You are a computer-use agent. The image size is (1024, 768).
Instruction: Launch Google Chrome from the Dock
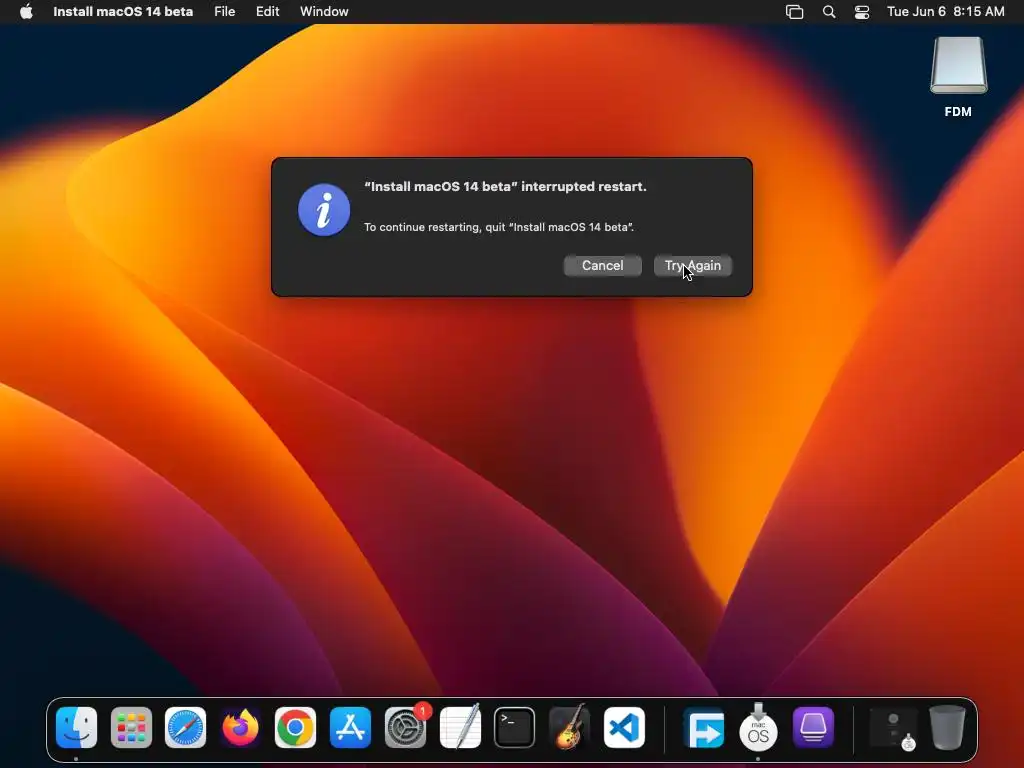[295, 728]
